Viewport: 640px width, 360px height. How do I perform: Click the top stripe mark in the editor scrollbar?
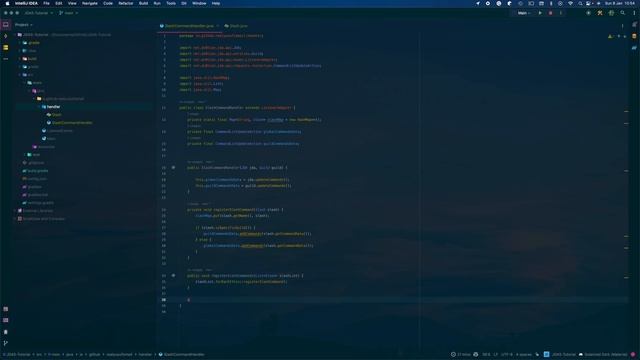[x=626, y=111]
